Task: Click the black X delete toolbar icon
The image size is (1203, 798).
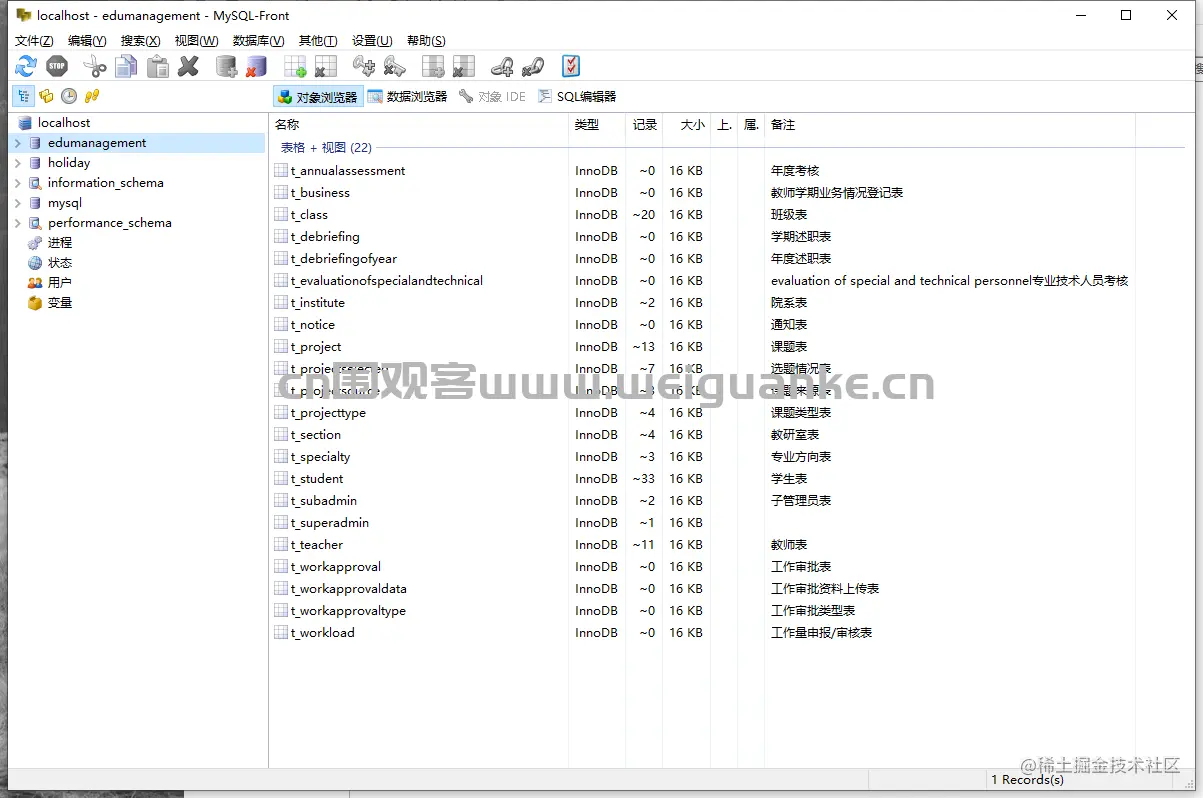Action: [188, 67]
